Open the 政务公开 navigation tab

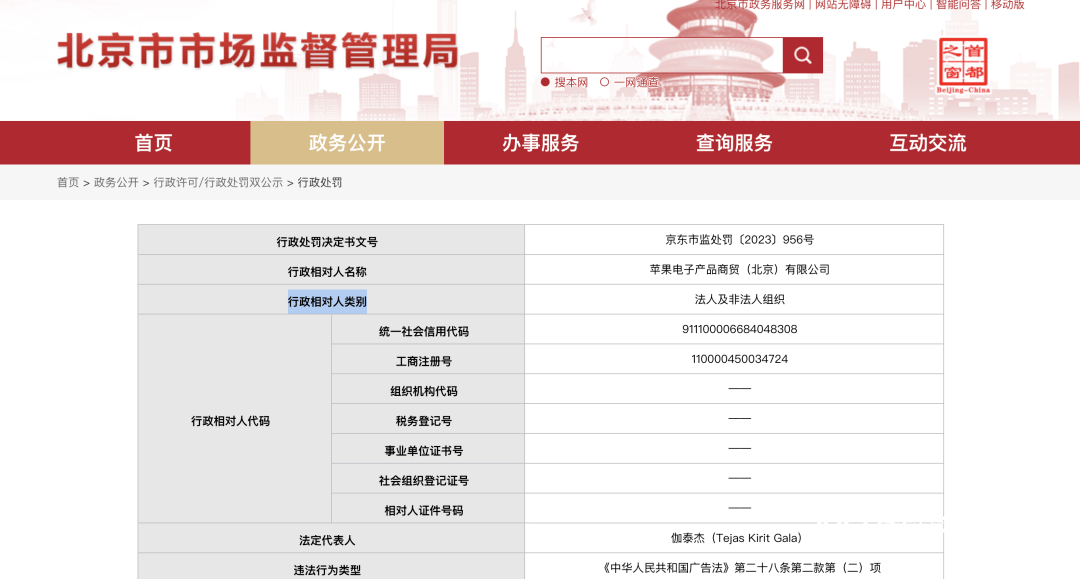point(347,143)
